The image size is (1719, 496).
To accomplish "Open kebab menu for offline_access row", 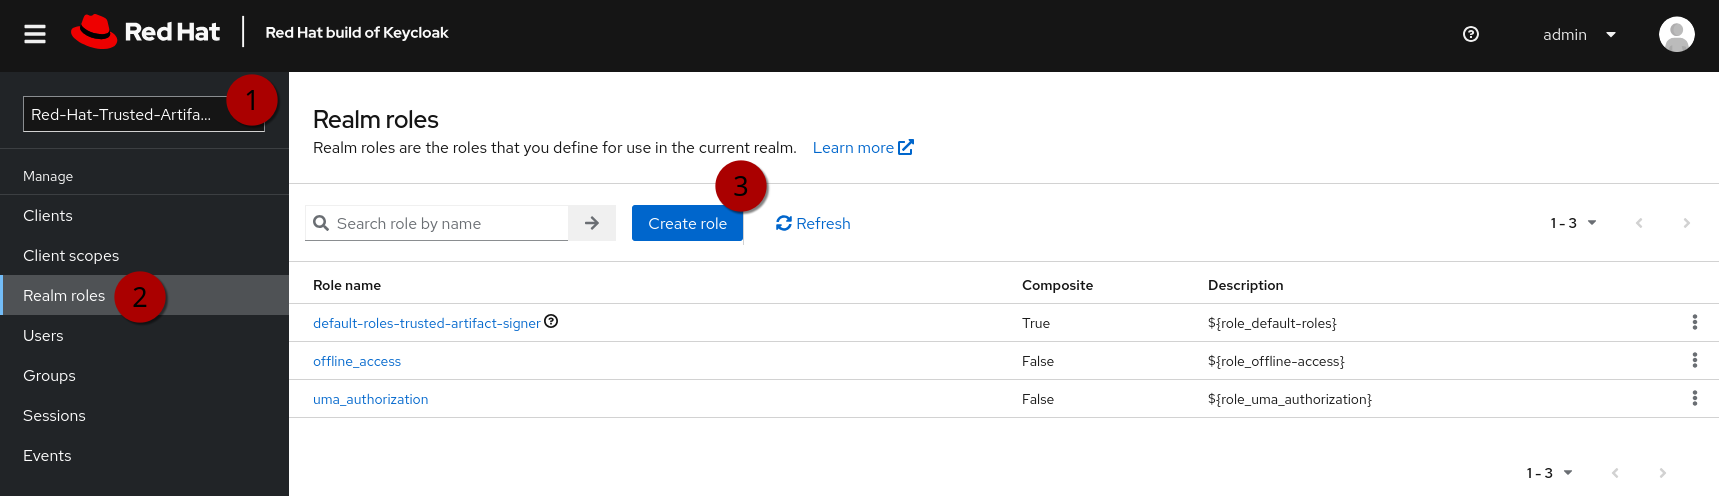I will tap(1694, 360).
